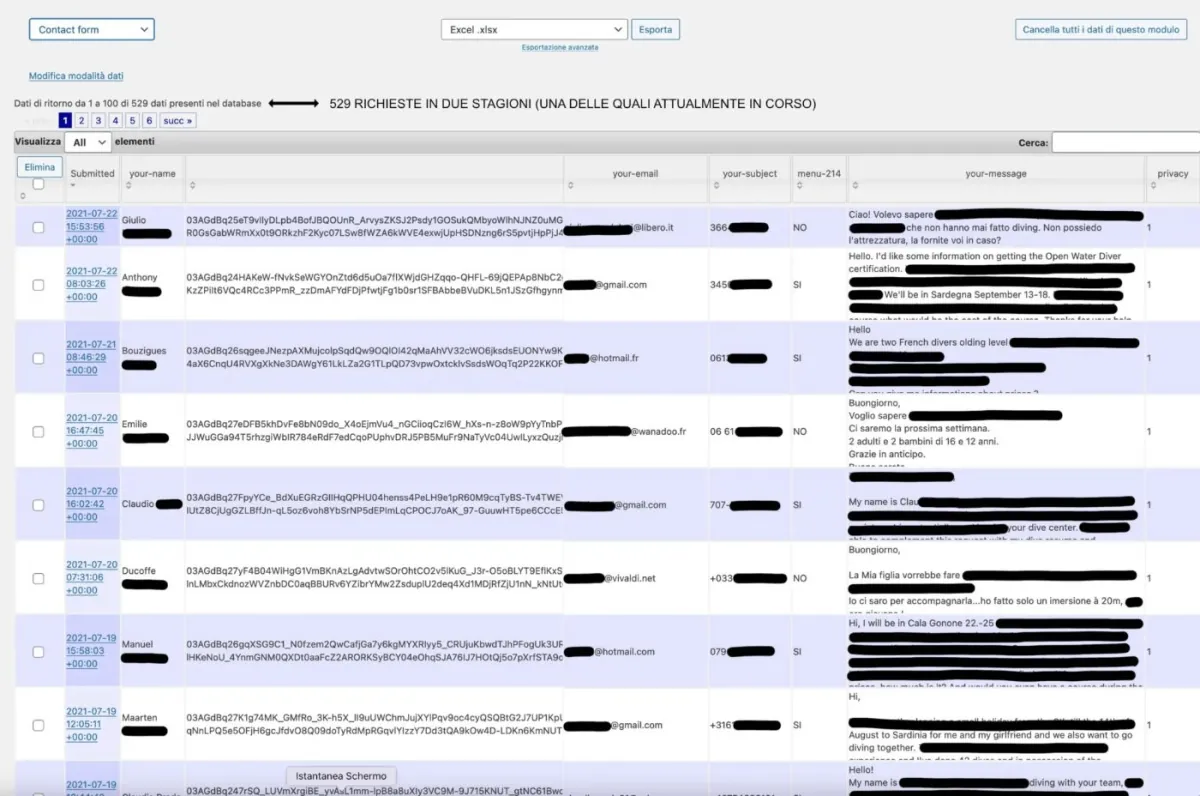Sort by the menu-214 column header
The height and width of the screenshot is (796, 1200).
(x=819, y=173)
